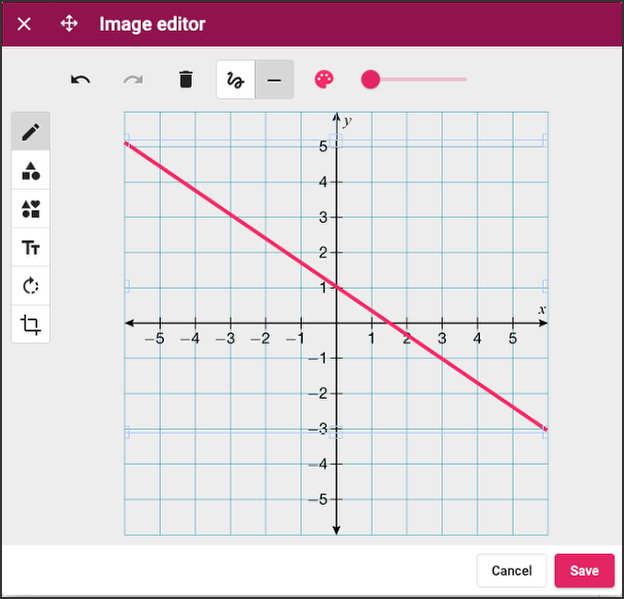Open the icons/stickers tool with heart
Screen dimensions: 624x599
click(31, 209)
